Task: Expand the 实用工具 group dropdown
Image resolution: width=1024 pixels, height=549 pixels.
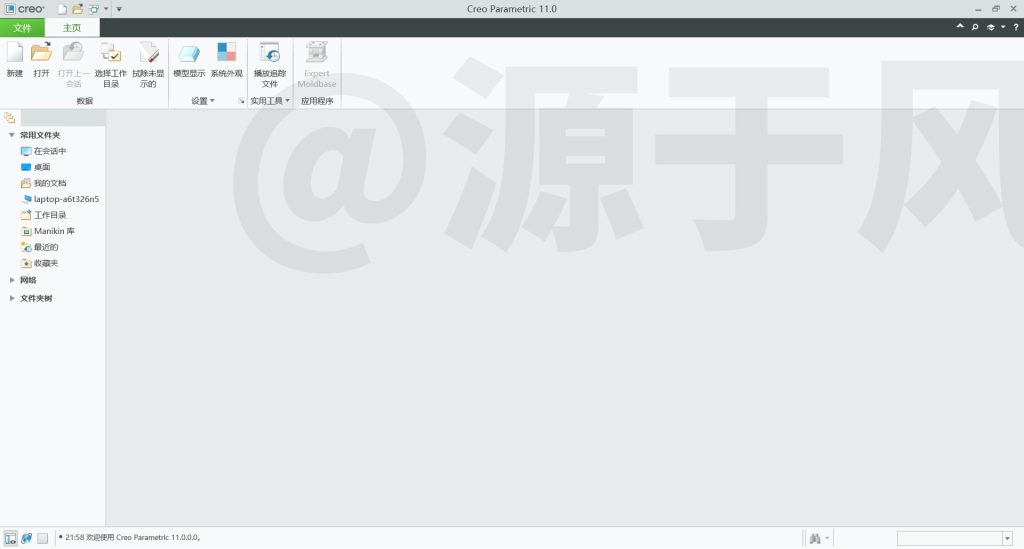Action: click(270, 101)
